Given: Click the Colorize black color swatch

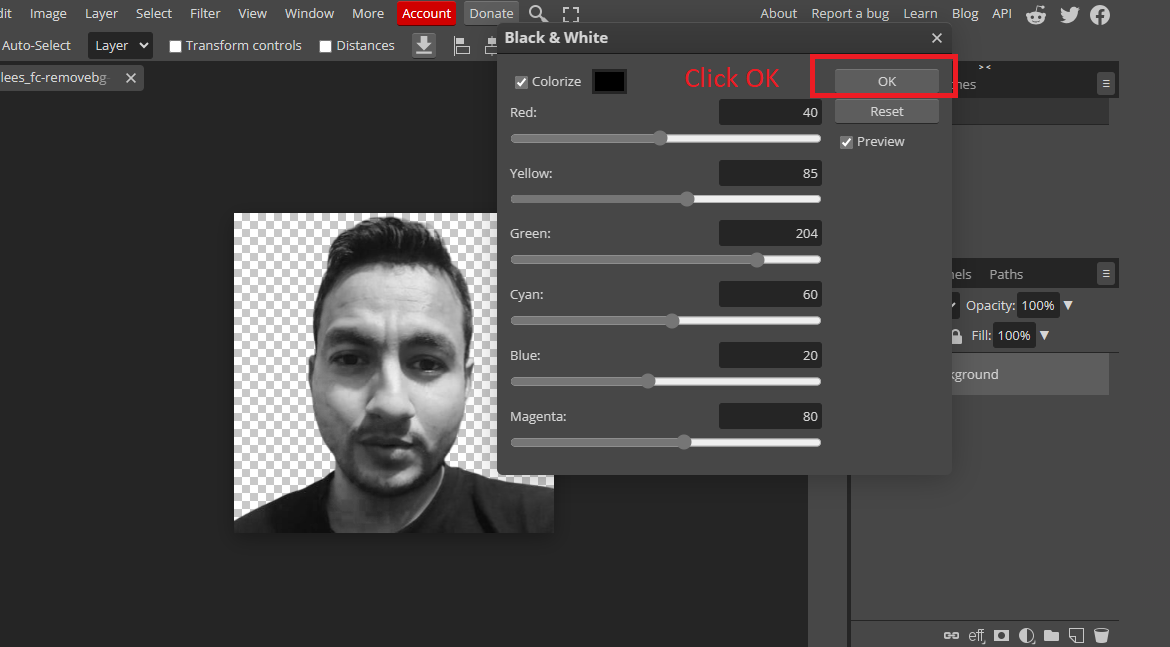Looking at the screenshot, I should [x=609, y=82].
